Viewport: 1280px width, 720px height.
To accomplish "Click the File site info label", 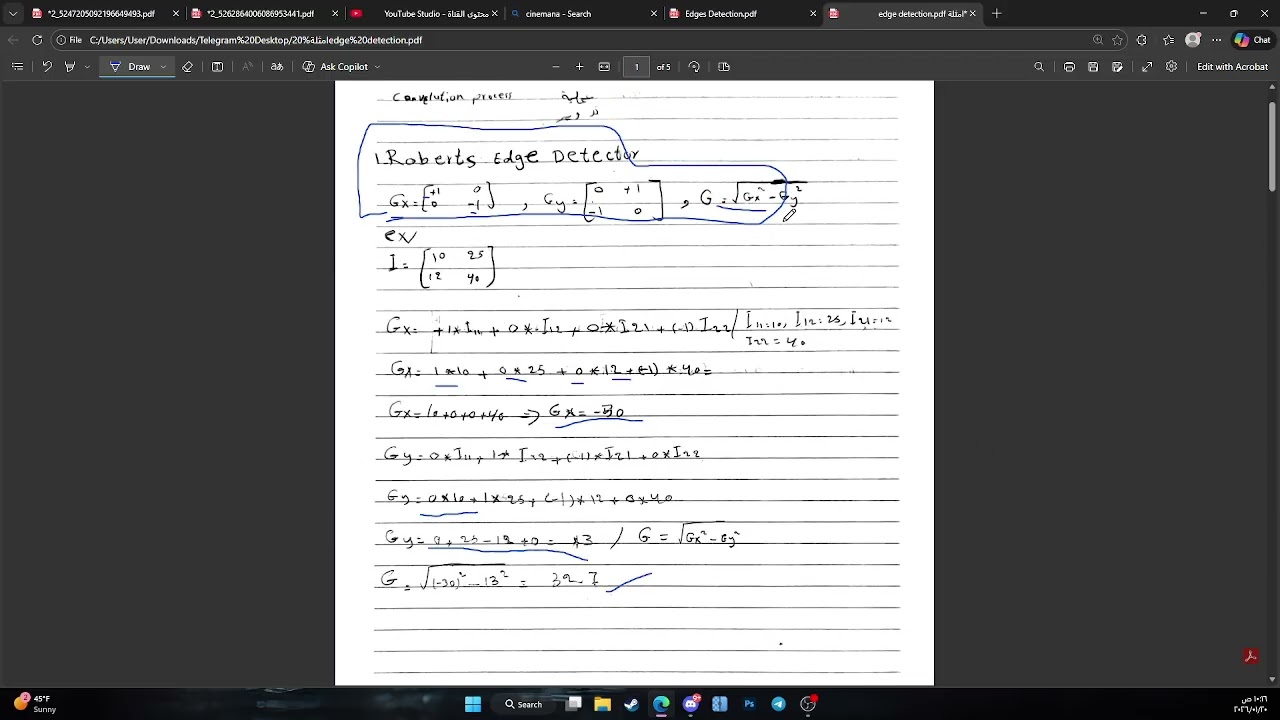I will [x=69, y=40].
